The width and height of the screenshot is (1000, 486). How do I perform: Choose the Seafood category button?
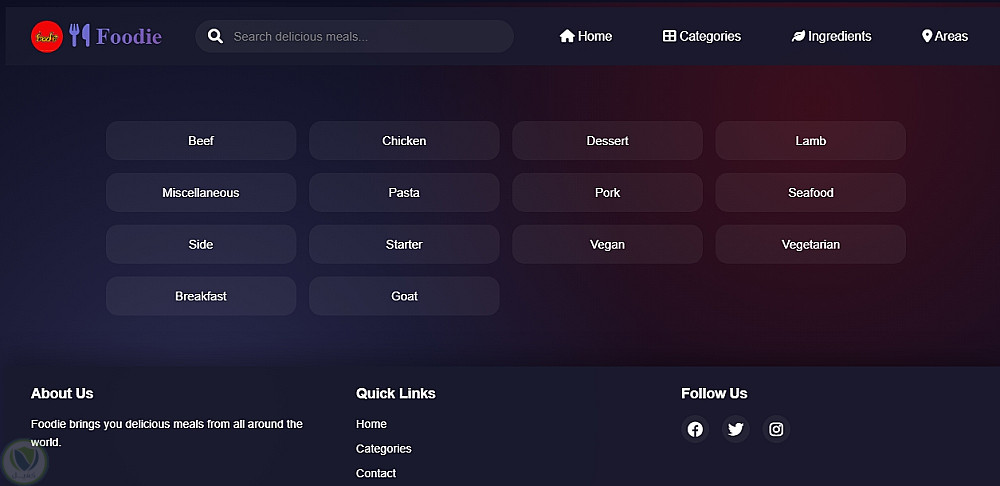click(x=810, y=193)
